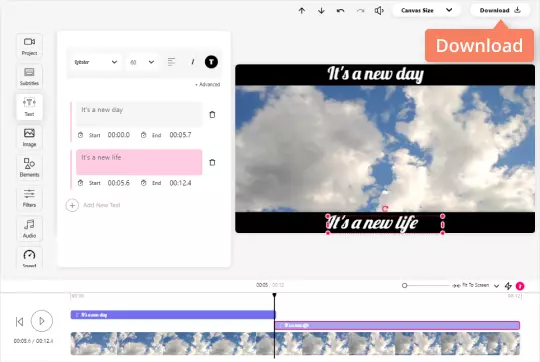Click the Download button
The height and width of the screenshot is (362, 540).
pos(500,10)
